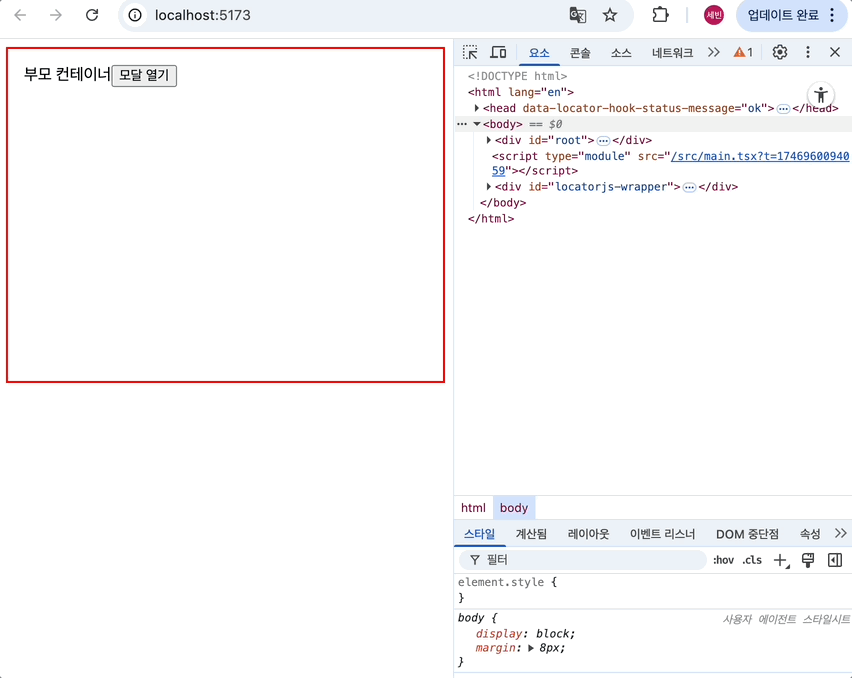Click the accessibility tree toggle icon

tap(821, 95)
